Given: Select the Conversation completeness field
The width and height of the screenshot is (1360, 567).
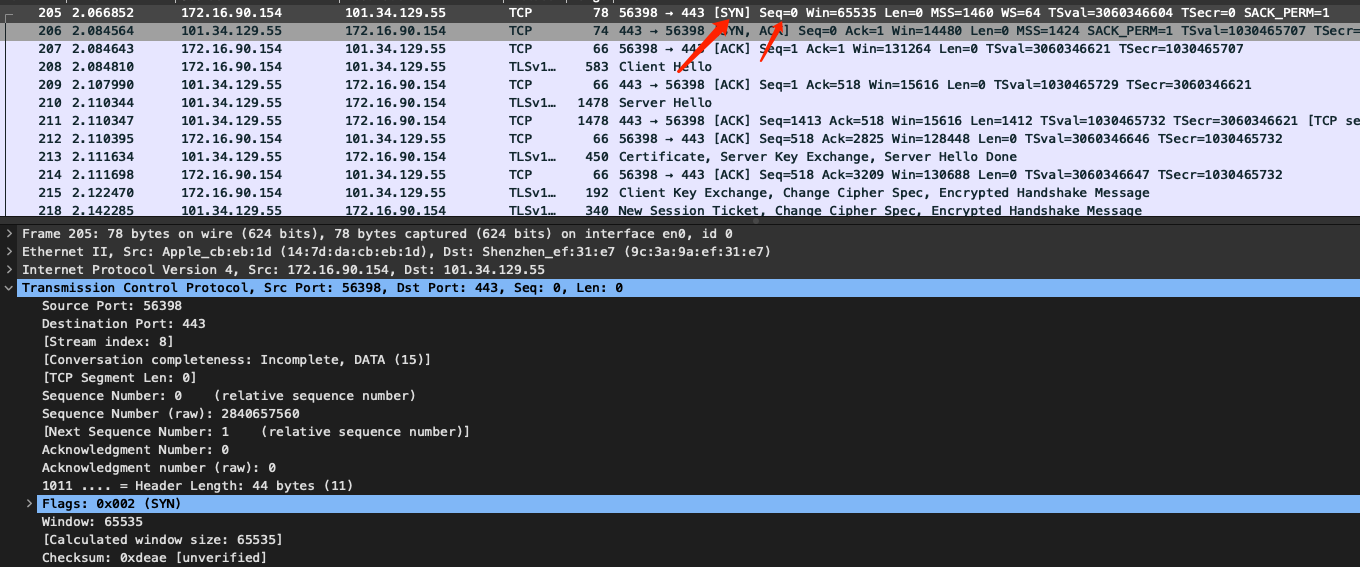Looking at the screenshot, I should (236, 359).
